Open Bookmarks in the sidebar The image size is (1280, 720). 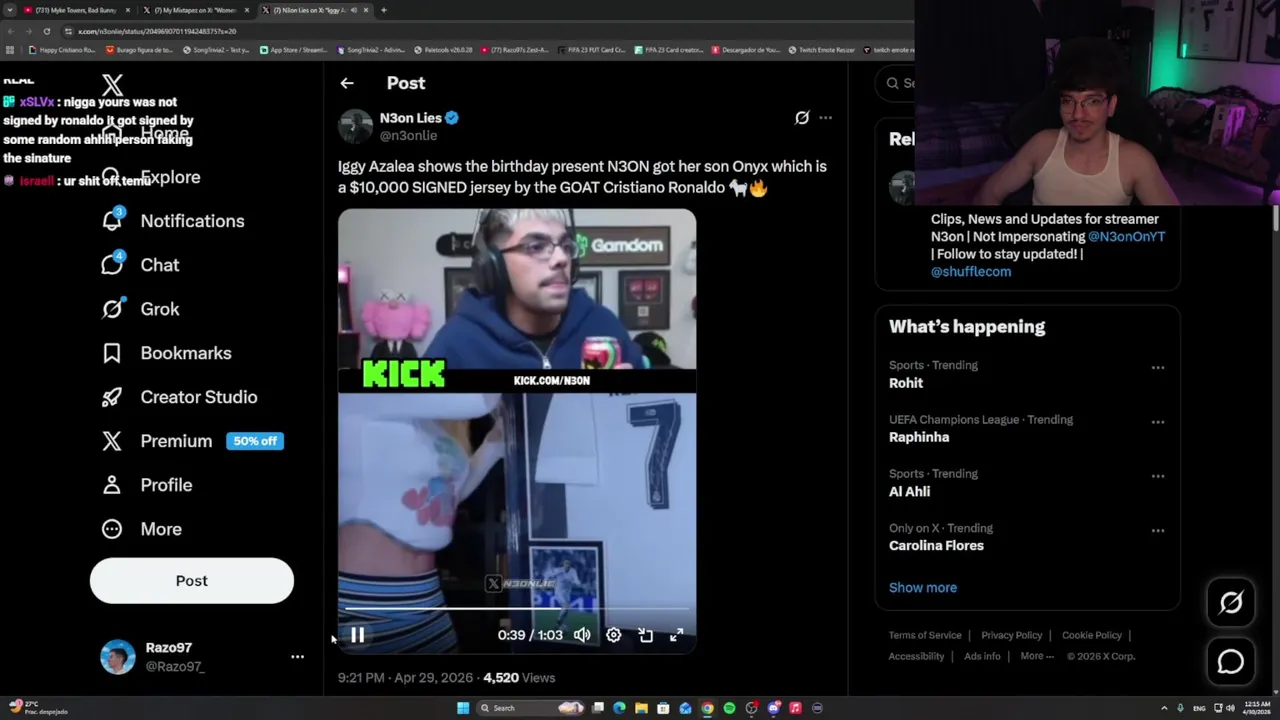coord(166,353)
